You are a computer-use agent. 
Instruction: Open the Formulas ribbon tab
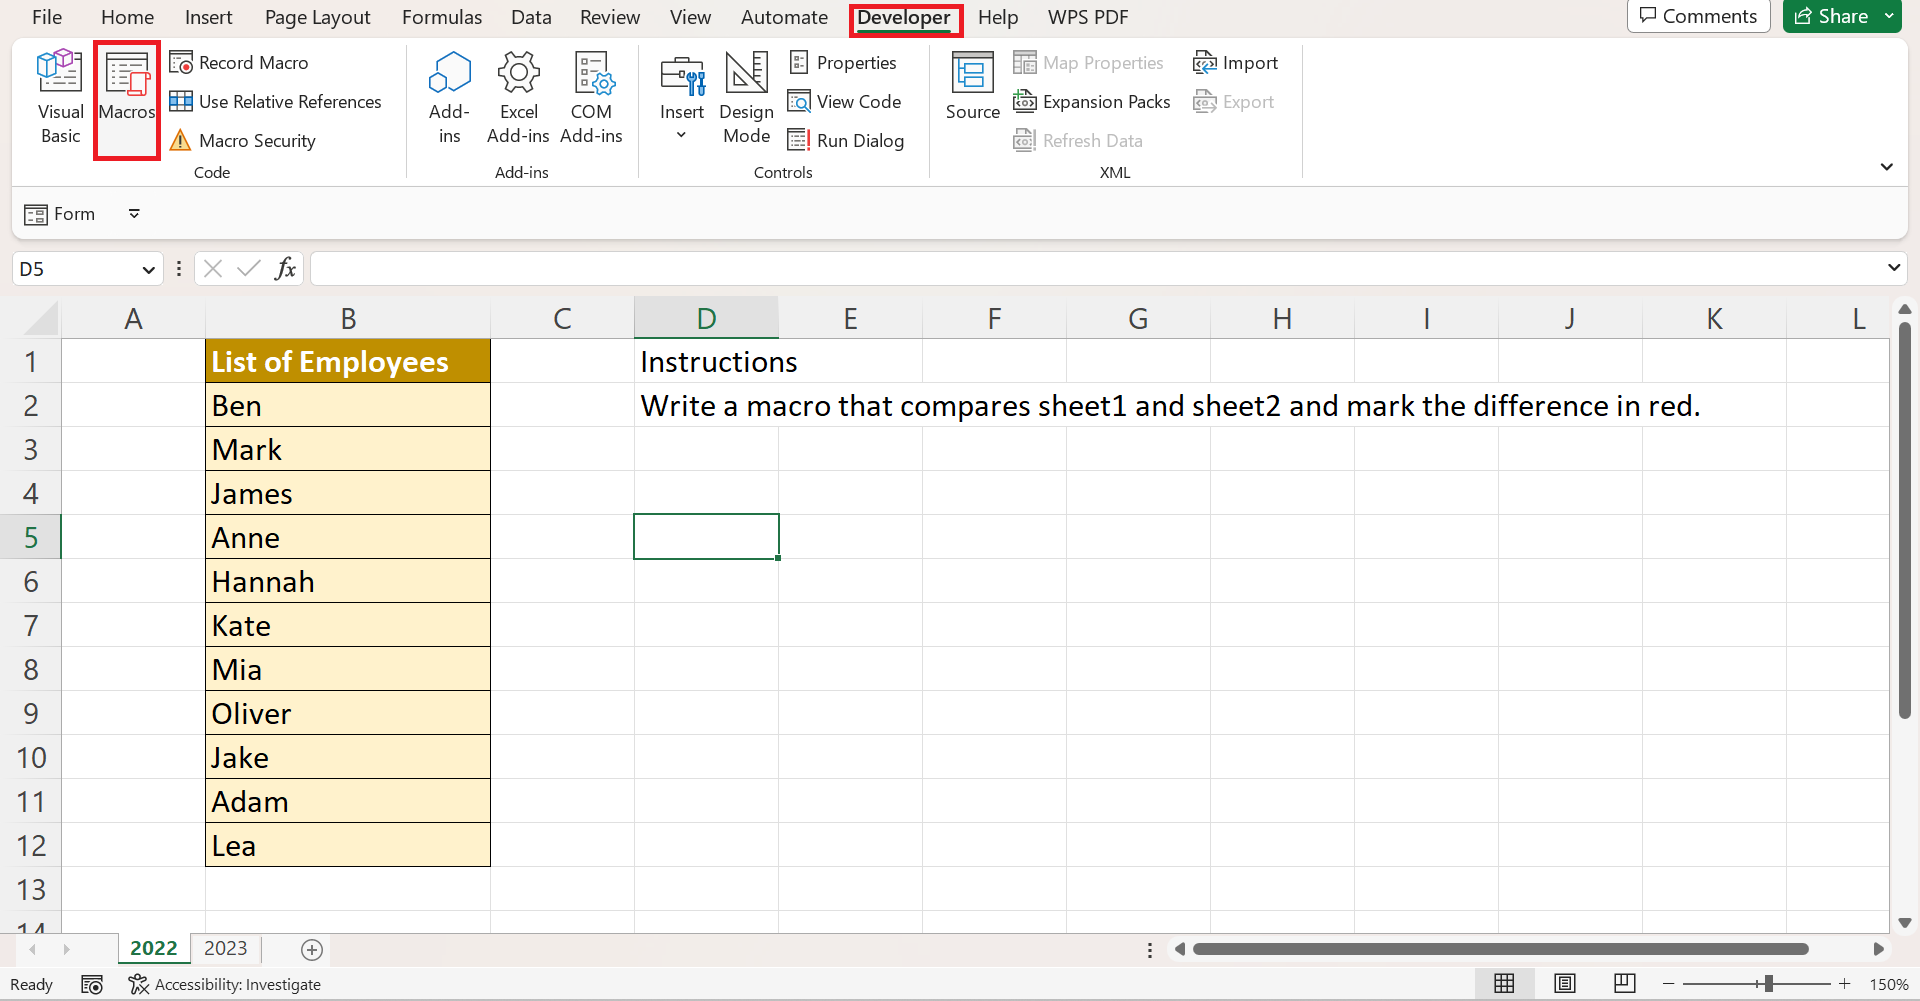(441, 17)
